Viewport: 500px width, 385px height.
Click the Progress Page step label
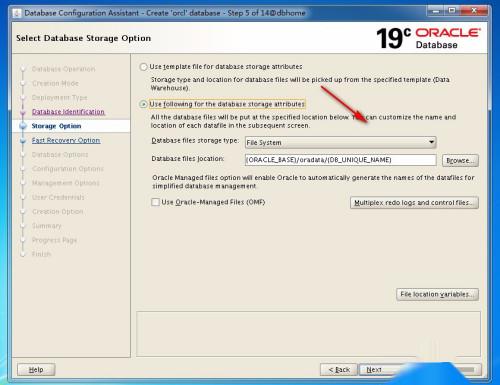click(54, 240)
